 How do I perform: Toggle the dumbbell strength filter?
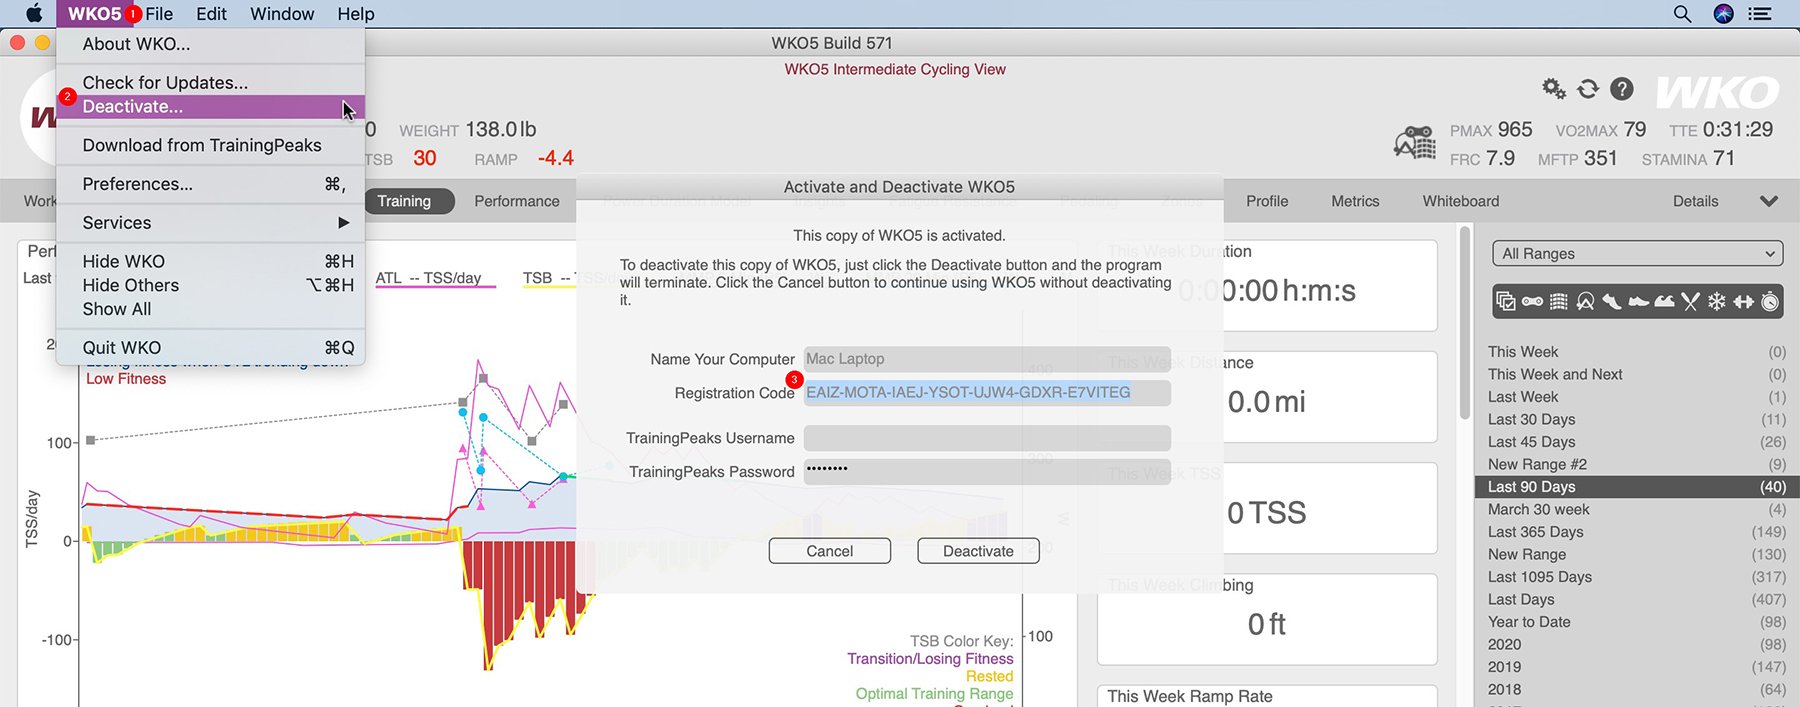point(1744,301)
